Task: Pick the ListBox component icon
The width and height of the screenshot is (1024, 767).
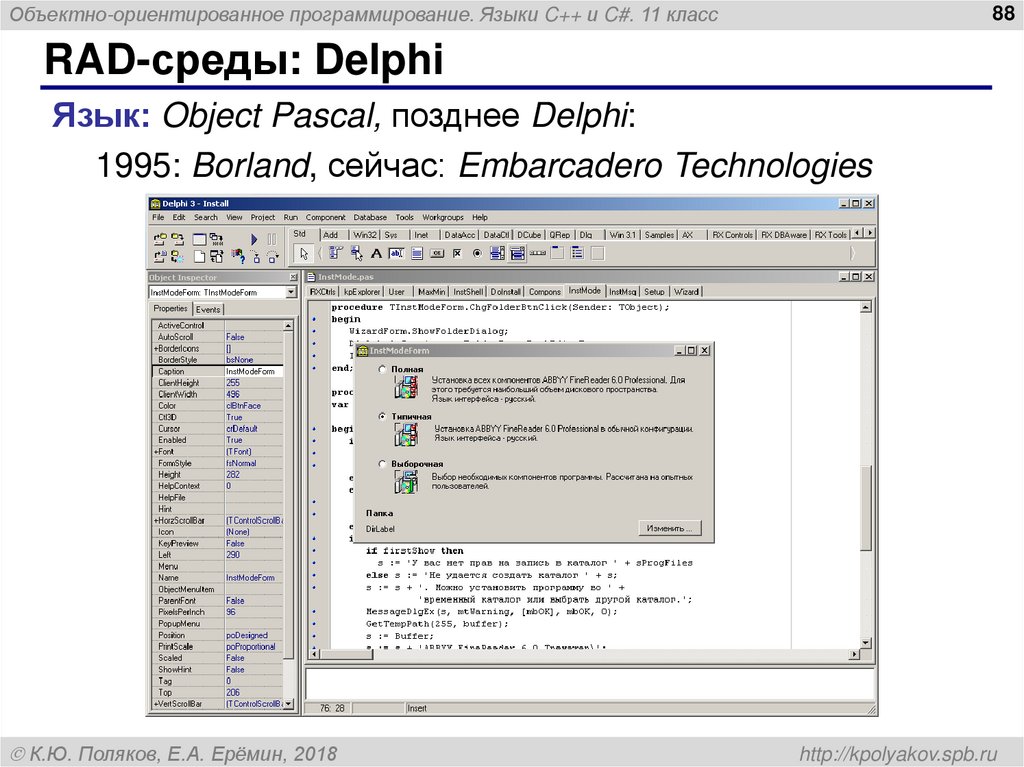Action: pos(497,253)
